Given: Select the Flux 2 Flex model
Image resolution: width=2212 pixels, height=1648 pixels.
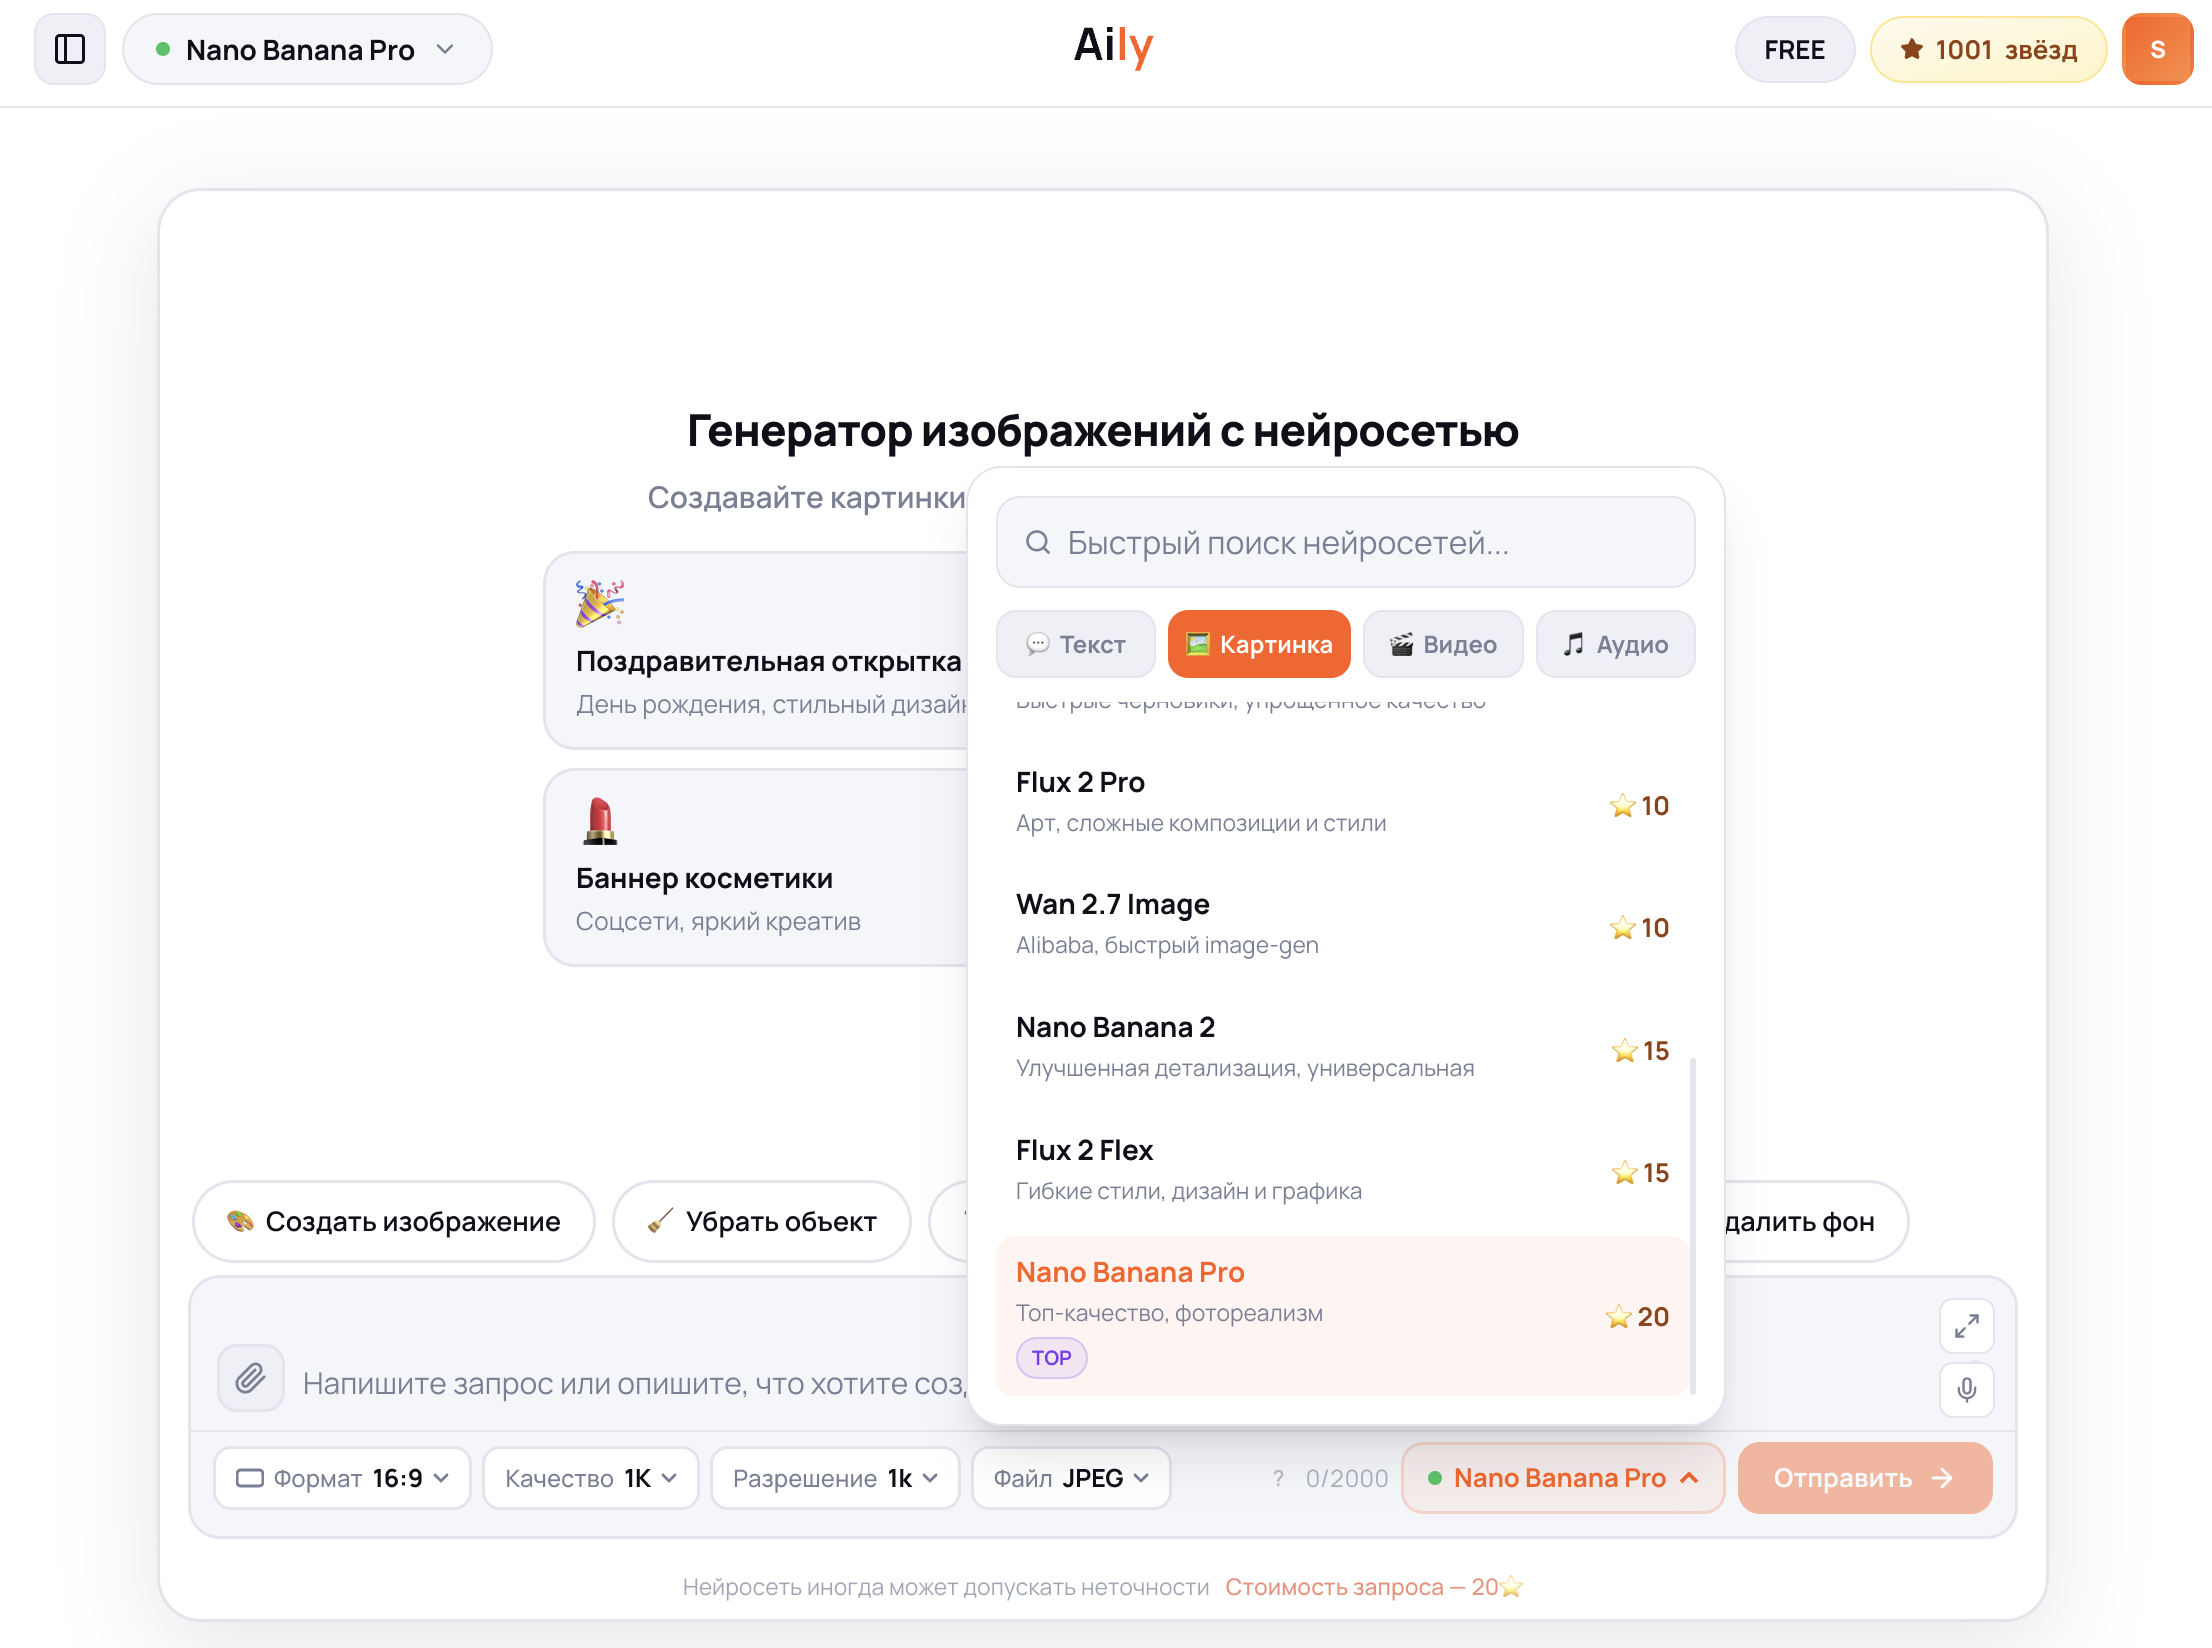Looking at the screenshot, I should tap(1342, 1170).
